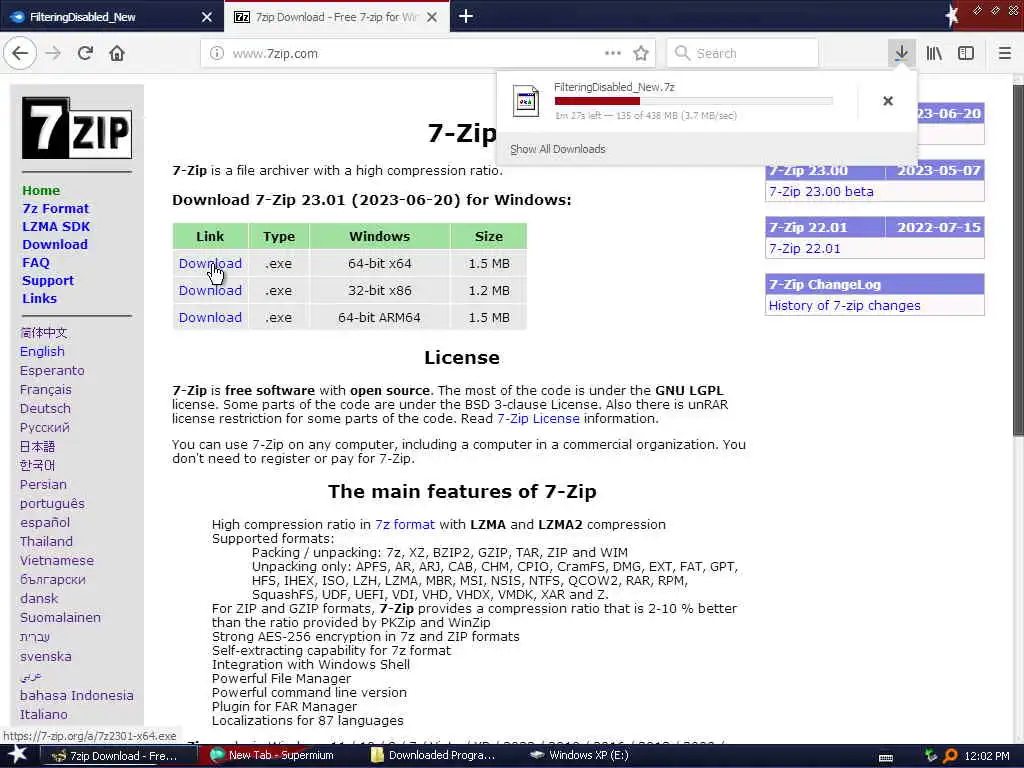
Task: Switch language to español
Action: coord(45,522)
